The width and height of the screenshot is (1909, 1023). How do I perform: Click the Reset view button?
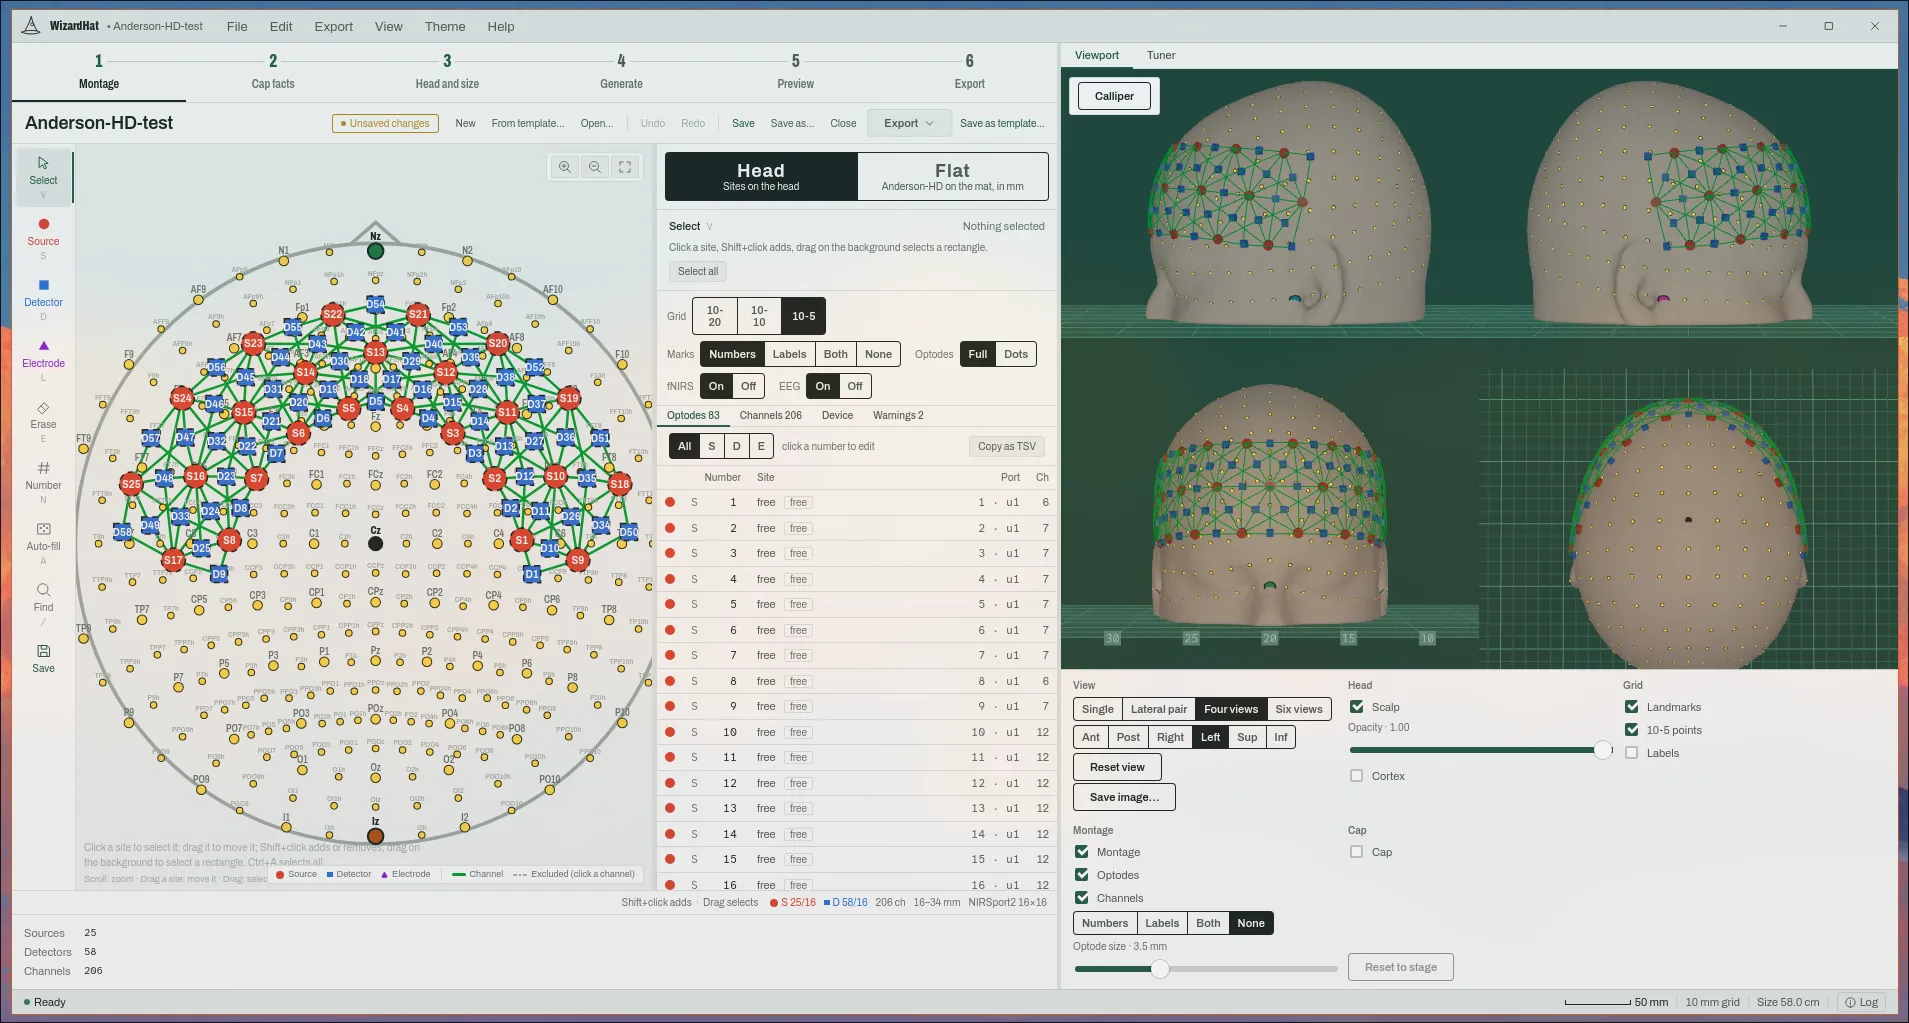(x=1117, y=767)
